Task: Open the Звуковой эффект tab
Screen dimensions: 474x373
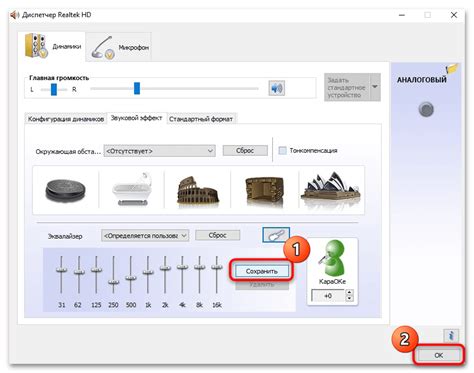Action: [136, 118]
